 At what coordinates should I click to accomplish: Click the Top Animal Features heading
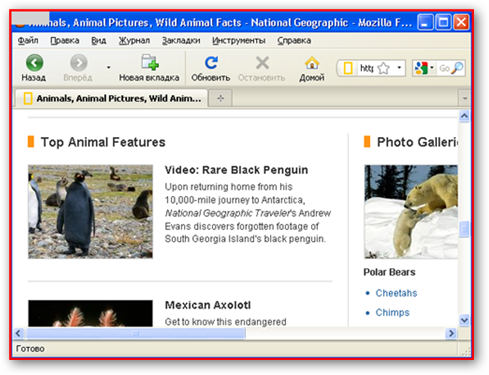click(x=103, y=142)
